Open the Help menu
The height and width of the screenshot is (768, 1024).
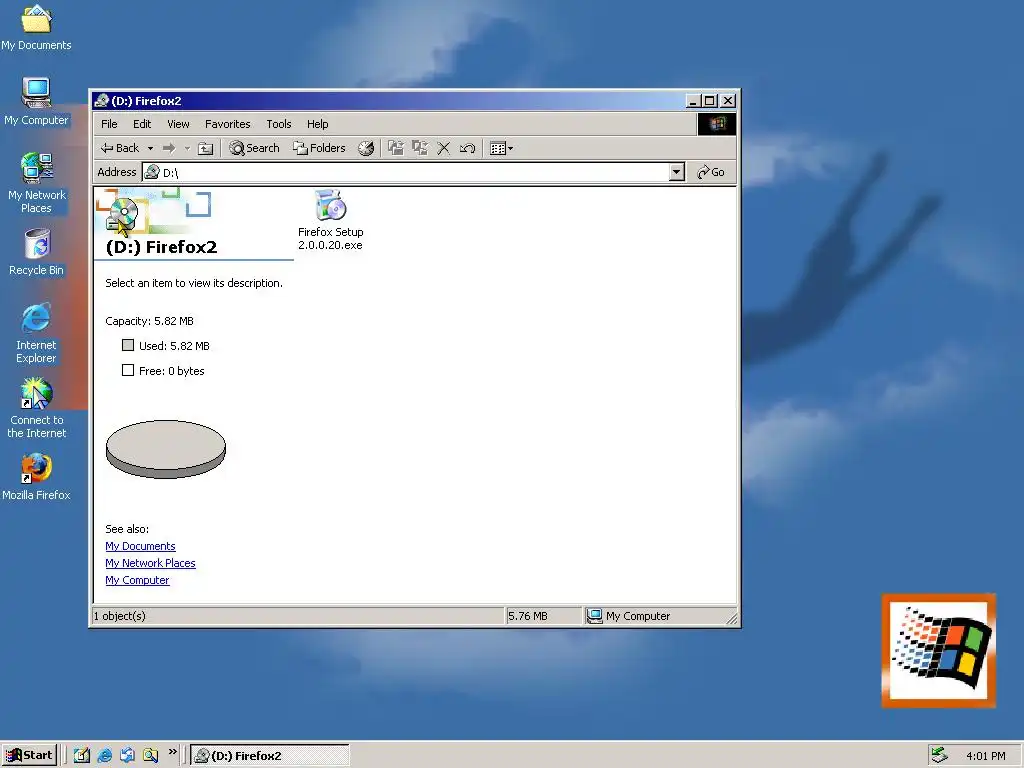pos(317,124)
